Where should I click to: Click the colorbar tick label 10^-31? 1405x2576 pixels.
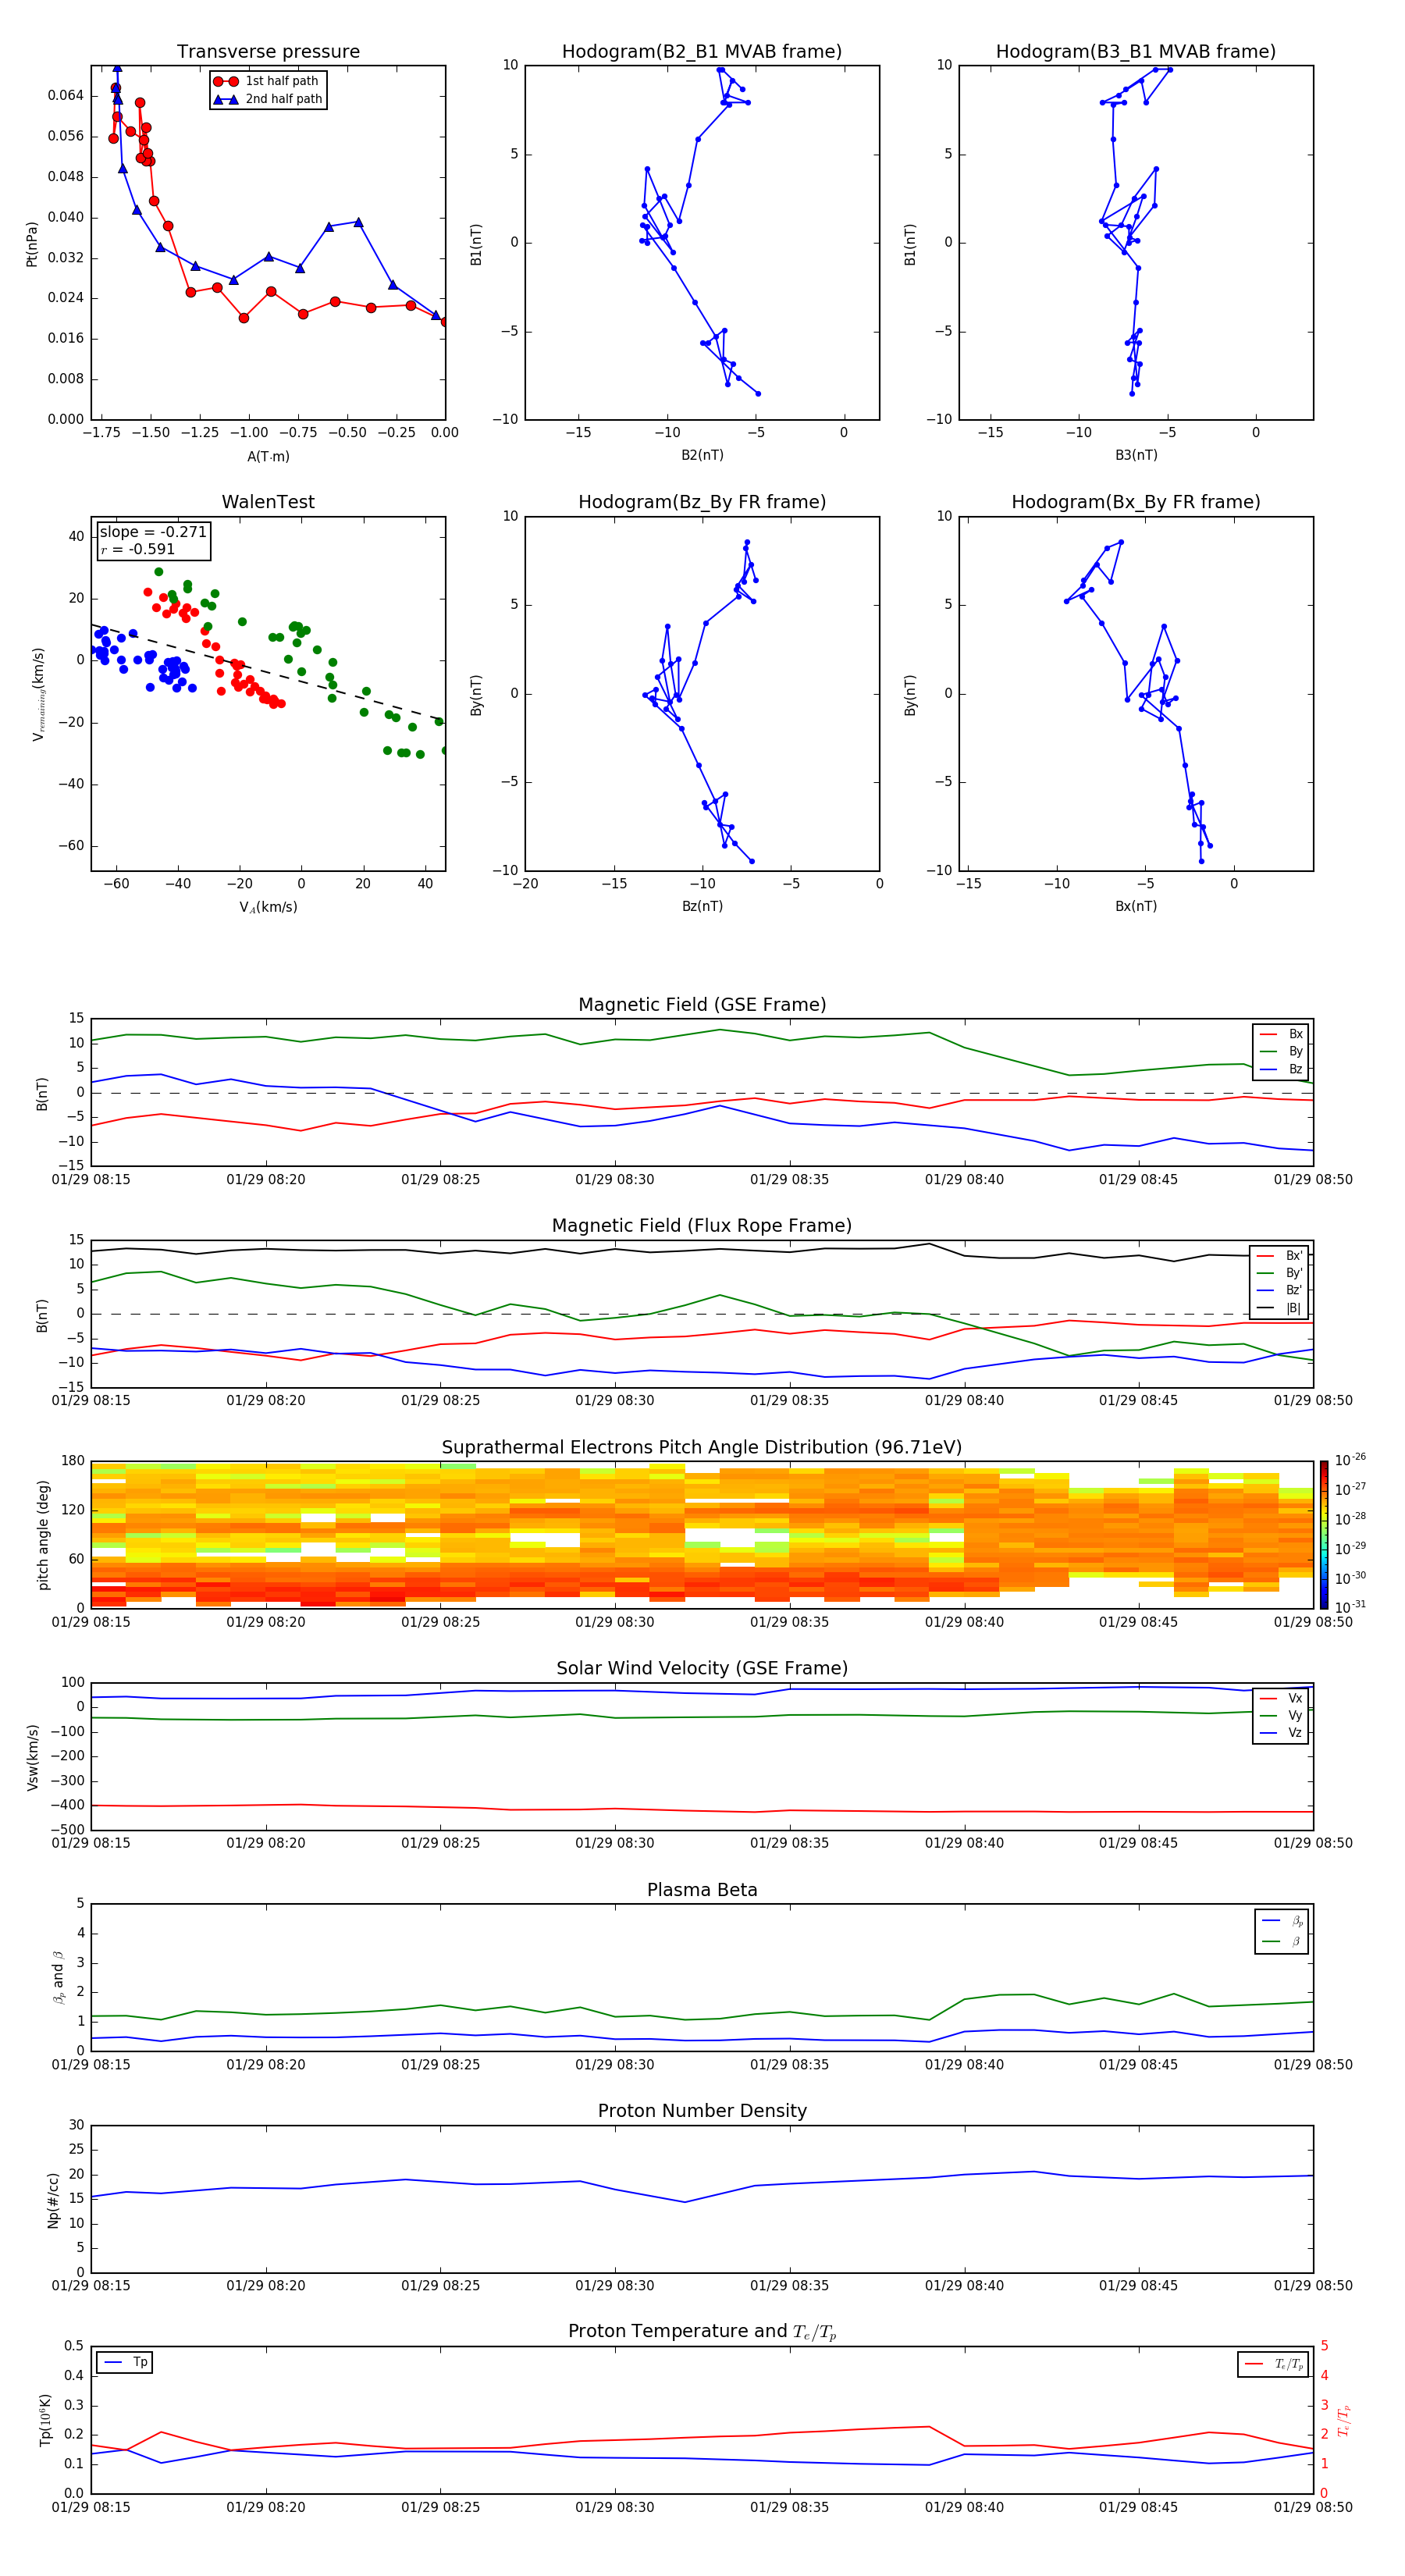[1350, 1607]
